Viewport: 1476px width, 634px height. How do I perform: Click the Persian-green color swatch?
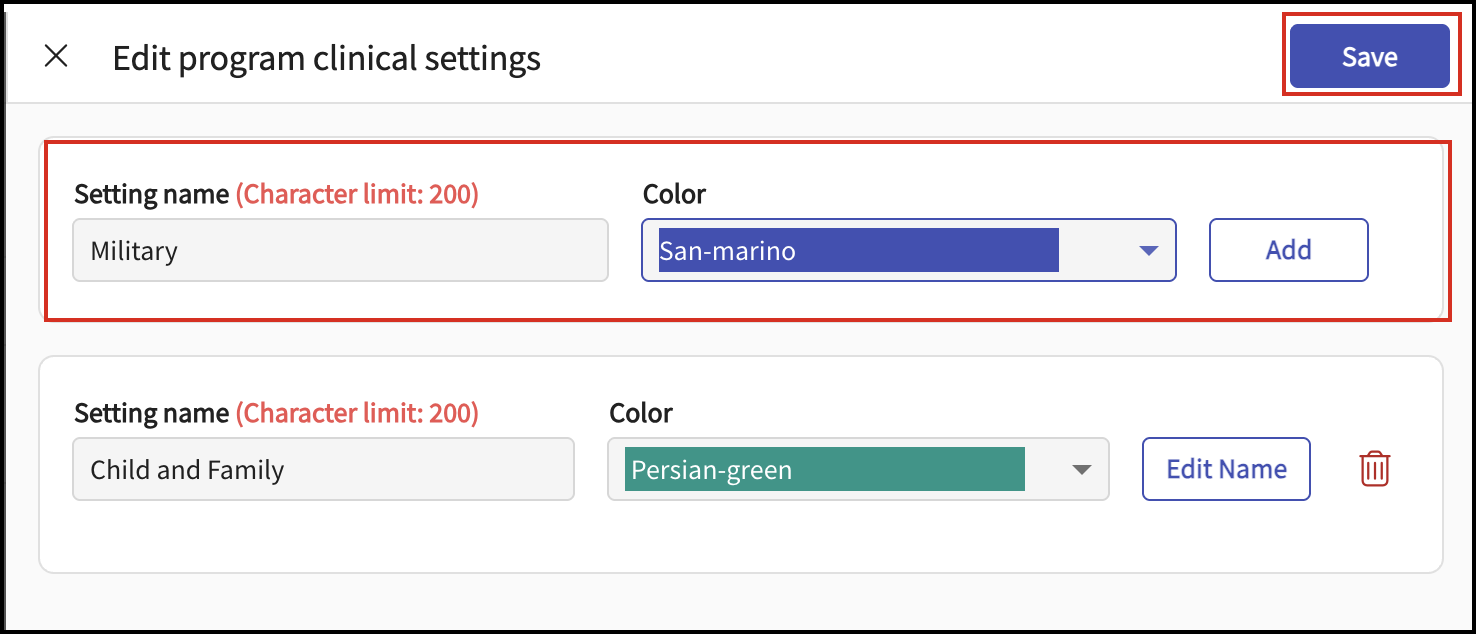pyautogui.click(x=825, y=469)
